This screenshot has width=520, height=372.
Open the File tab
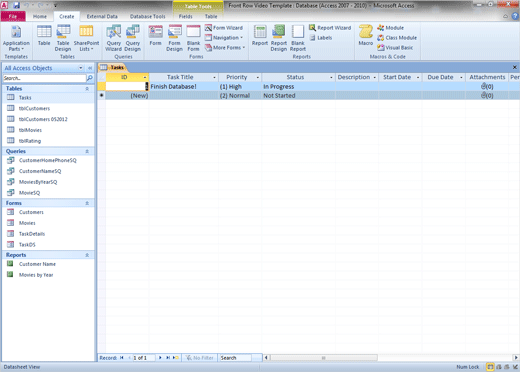[x=13, y=16]
